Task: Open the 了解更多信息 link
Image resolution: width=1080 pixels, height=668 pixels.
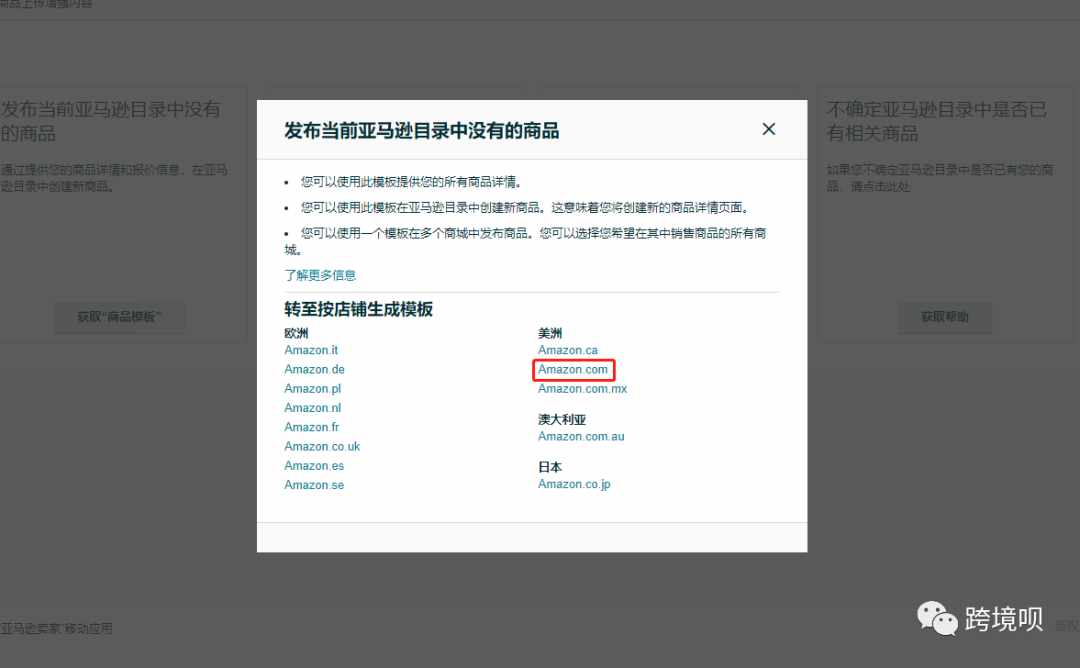Action: pyautogui.click(x=320, y=275)
